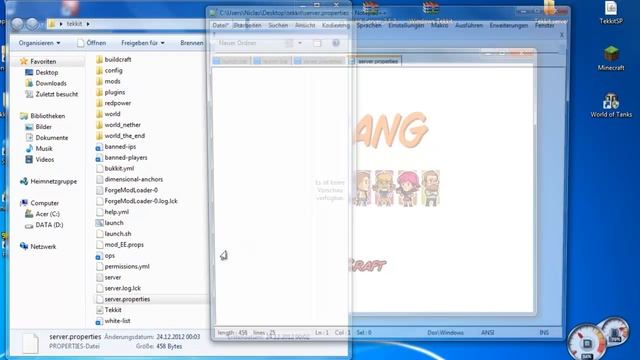
Task: Select the launch batch file
Action: coord(109,223)
